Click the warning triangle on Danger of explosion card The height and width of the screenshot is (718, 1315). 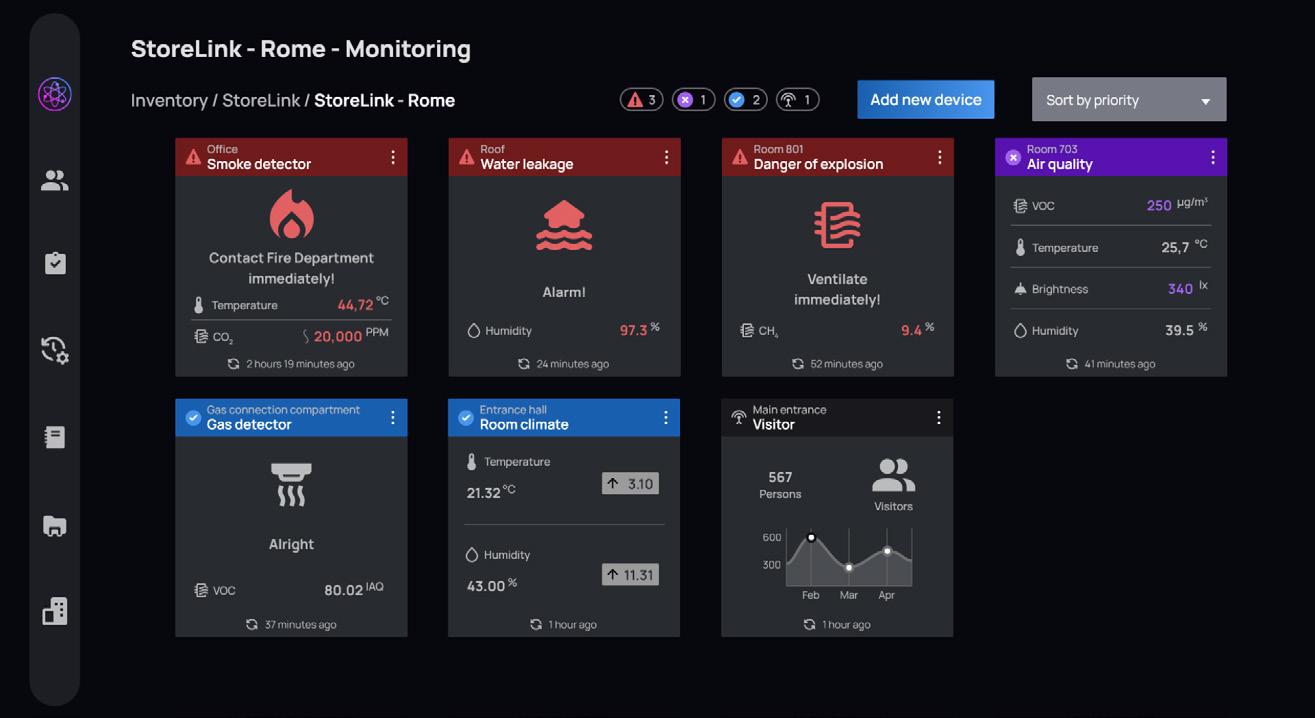click(x=739, y=157)
